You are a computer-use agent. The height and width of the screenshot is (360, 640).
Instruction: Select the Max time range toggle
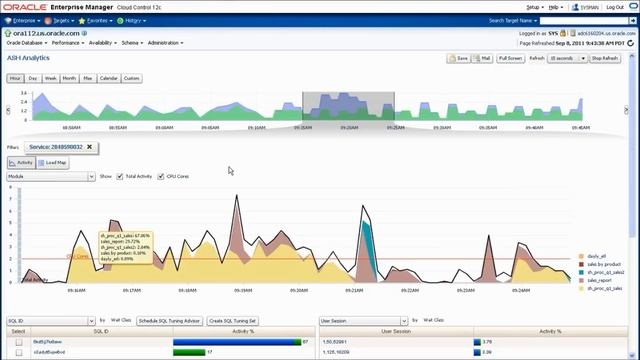[x=88, y=78]
